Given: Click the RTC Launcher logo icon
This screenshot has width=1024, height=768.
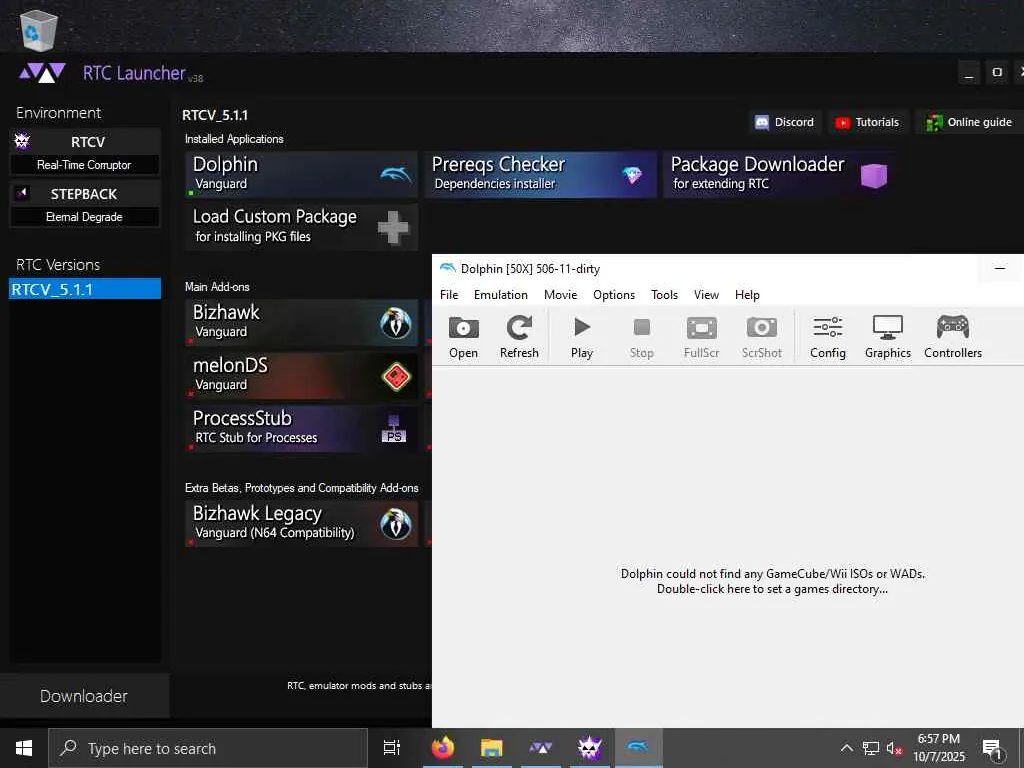Looking at the screenshot, I should coord(42,73).
